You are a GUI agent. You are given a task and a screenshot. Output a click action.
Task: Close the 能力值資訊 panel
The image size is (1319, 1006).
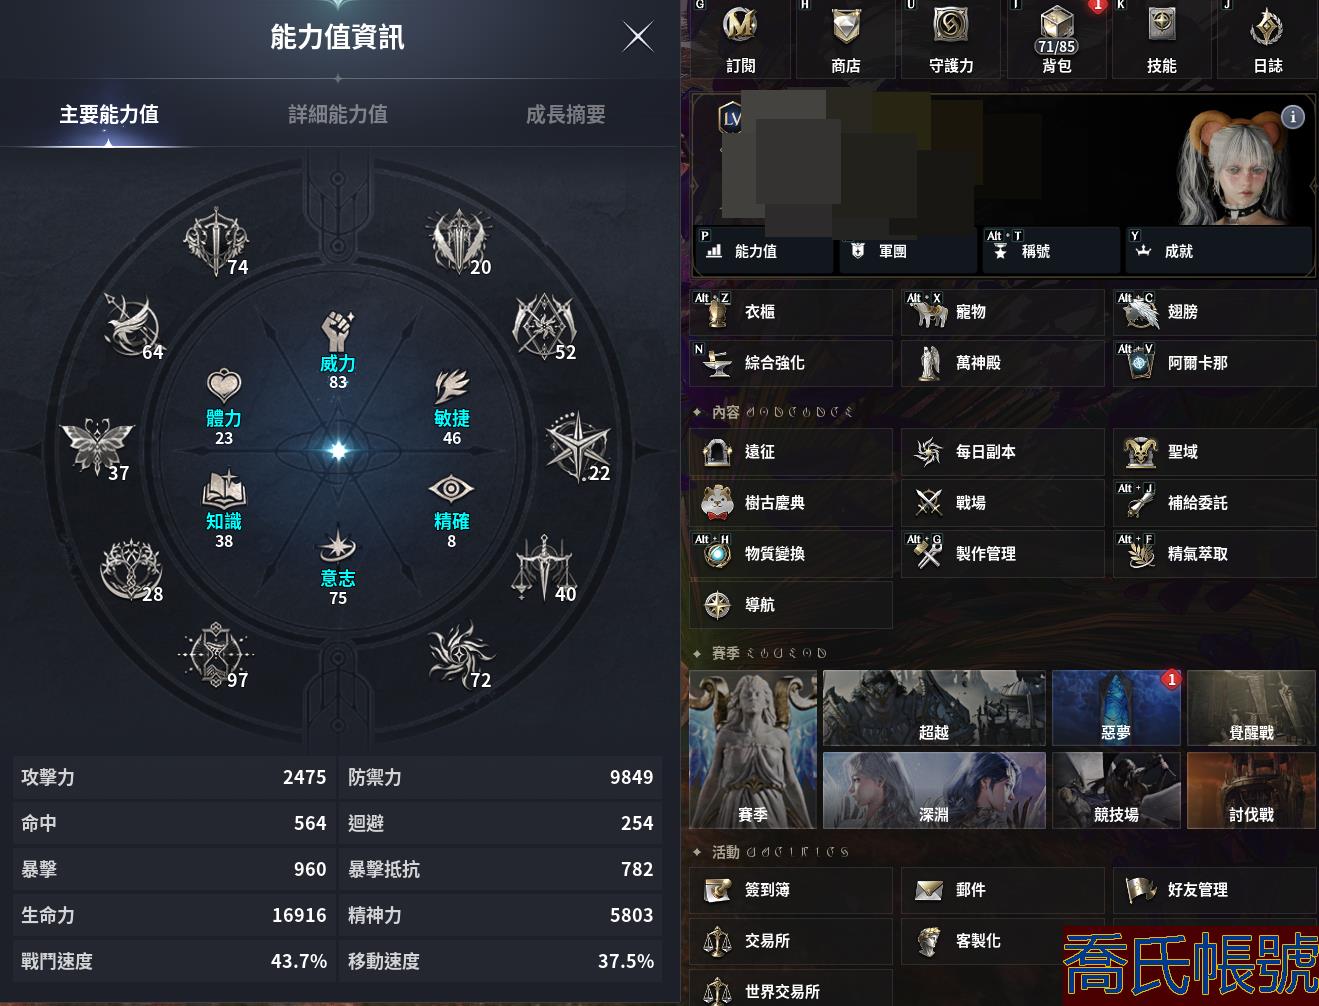pyautogui.click(x=638, y=37)
